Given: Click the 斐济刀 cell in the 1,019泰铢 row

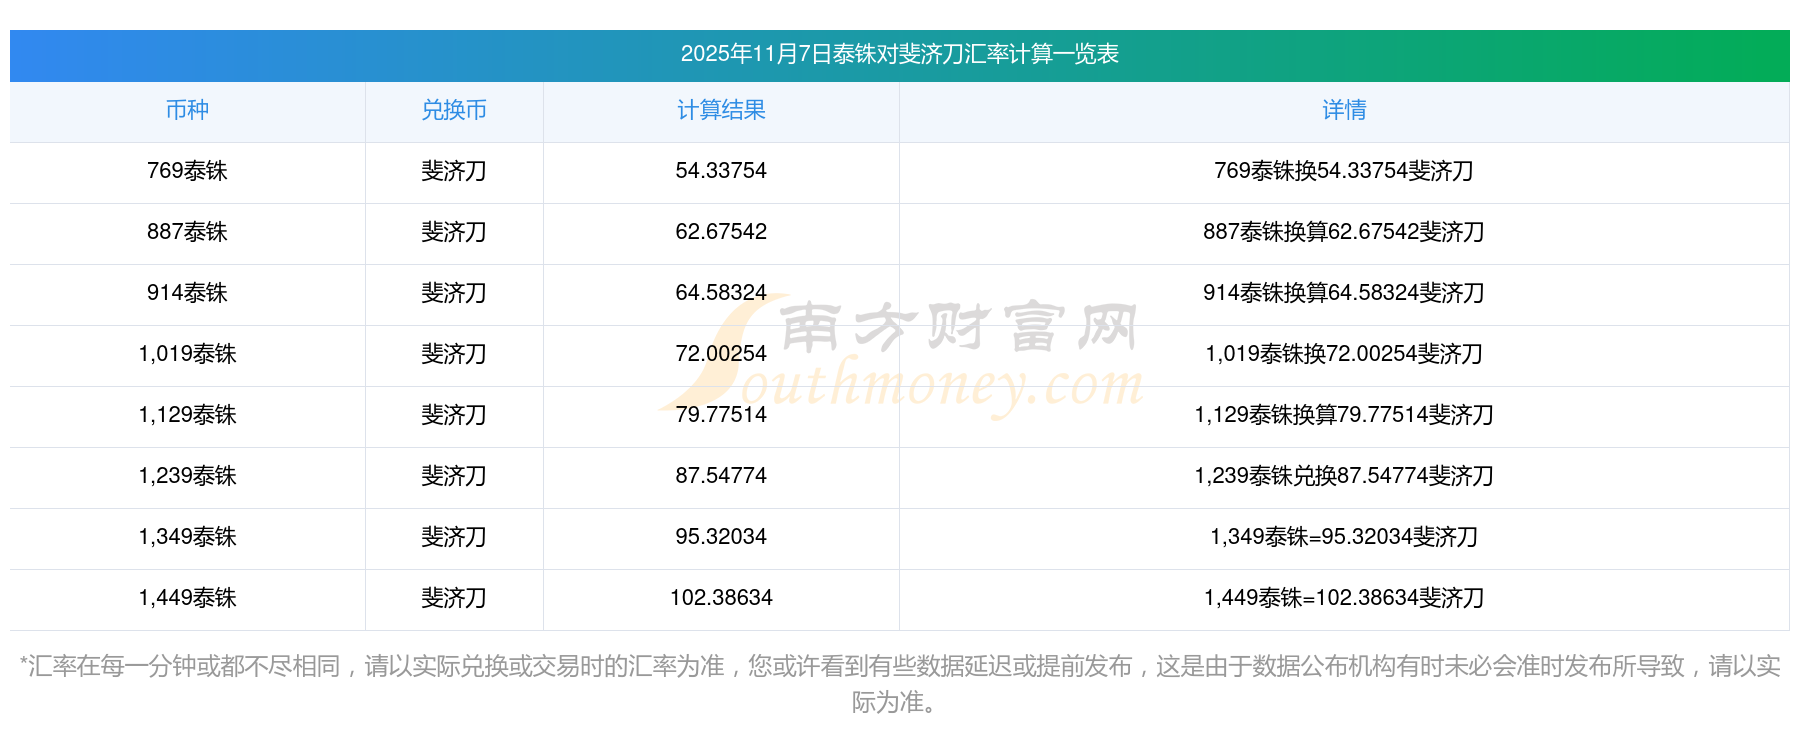Looking at the screenshot, I should pyautogui.click(x=454, y=354).
